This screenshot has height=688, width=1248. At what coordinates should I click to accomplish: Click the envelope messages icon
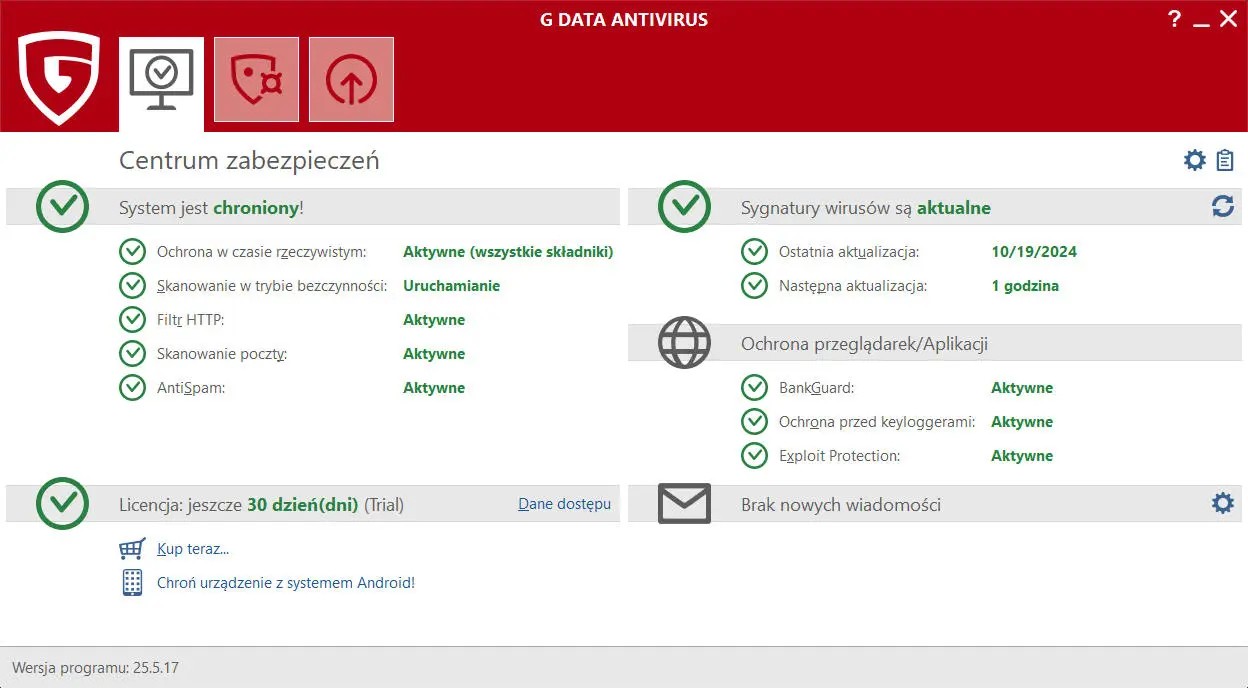(684, 504)
